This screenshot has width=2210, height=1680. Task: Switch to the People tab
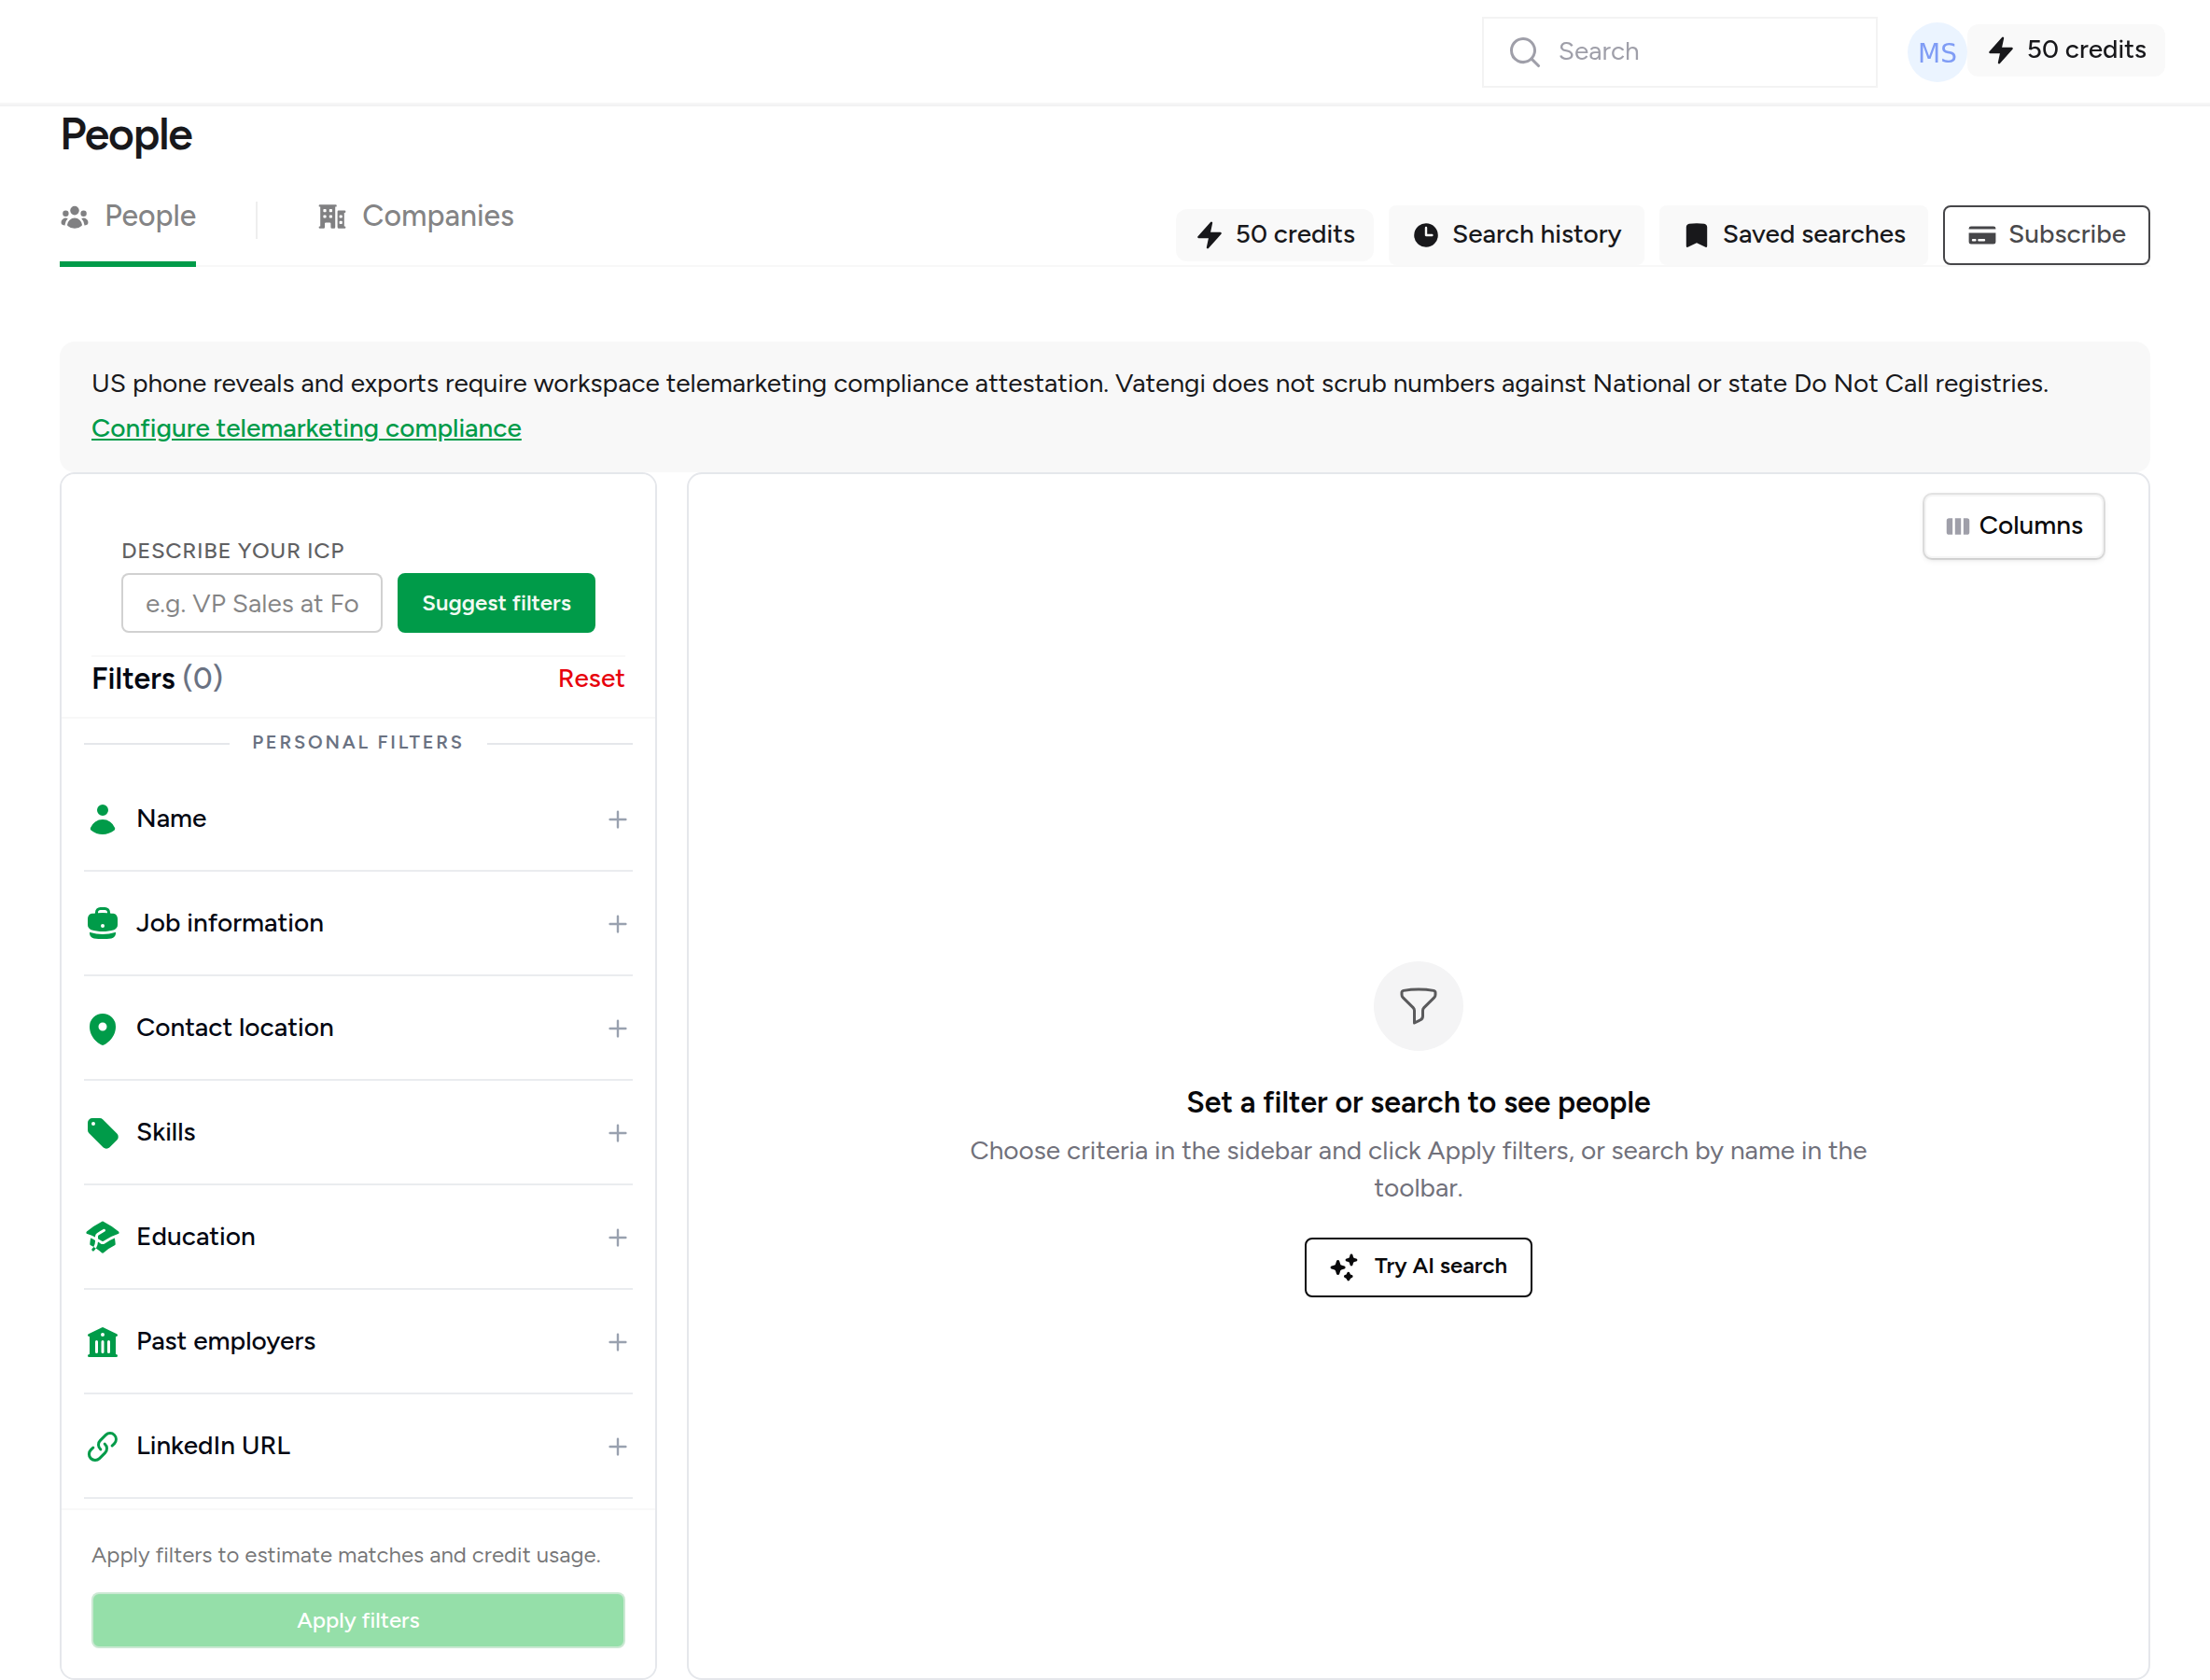click(x=128, y=217)
